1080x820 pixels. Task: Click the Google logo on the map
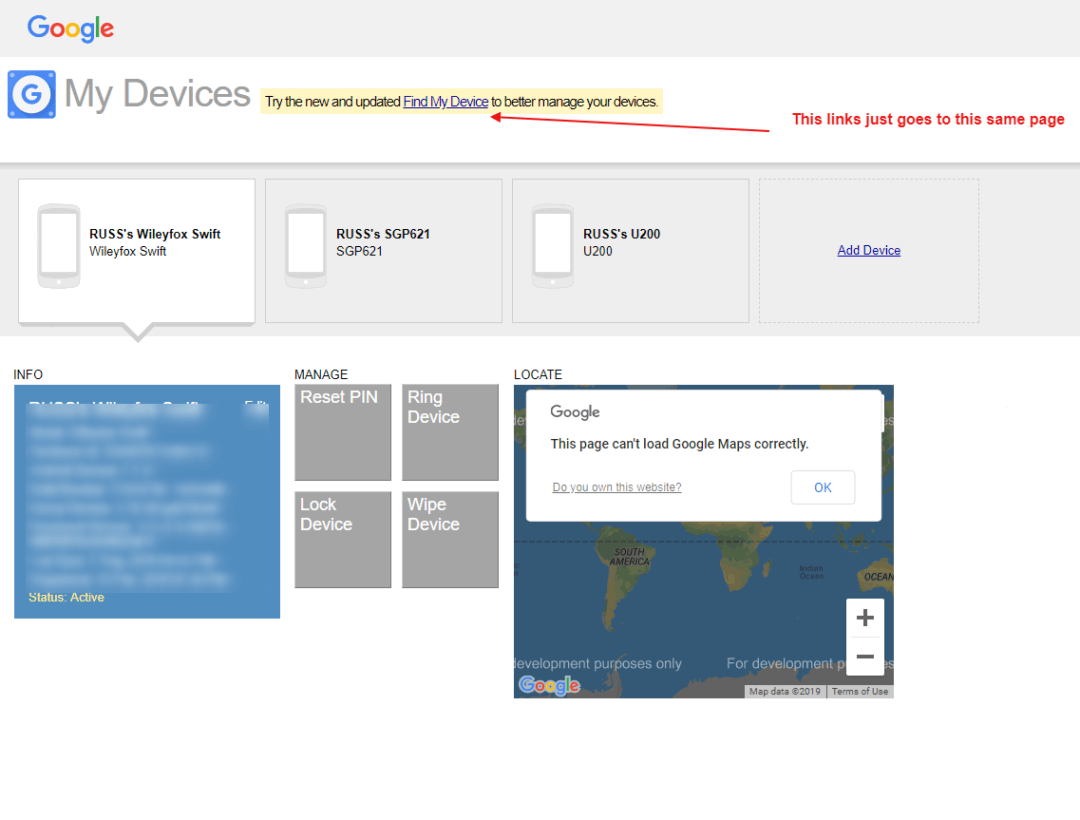click(x=548, y=685)
